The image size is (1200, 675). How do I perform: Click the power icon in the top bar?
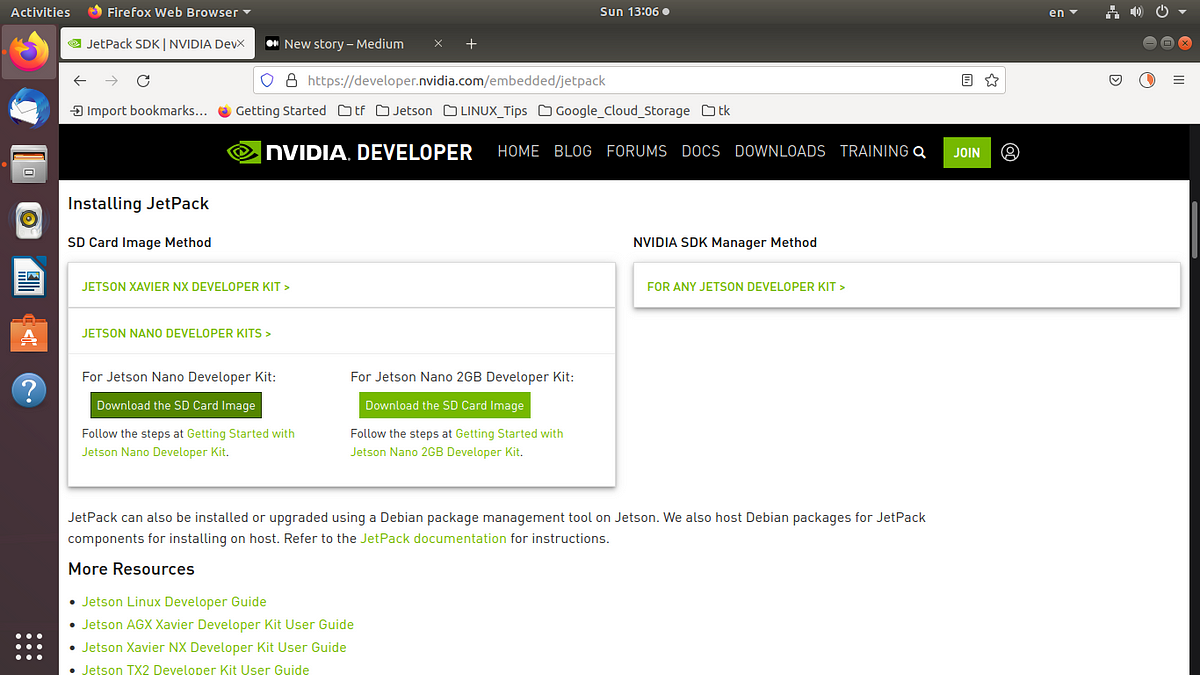(x=1161, y=12)
